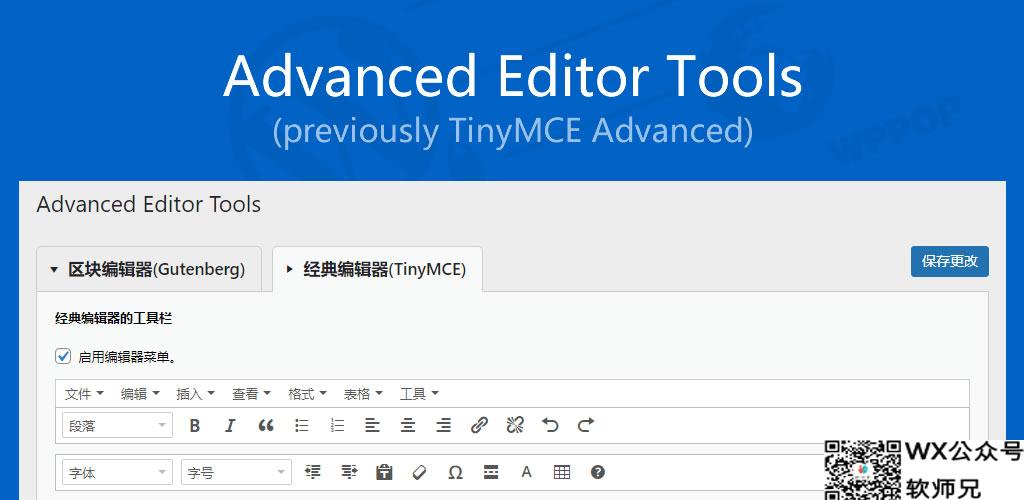Click the special character Omega icon
This screenshot has width=1024, height=500.
[455, 472]
